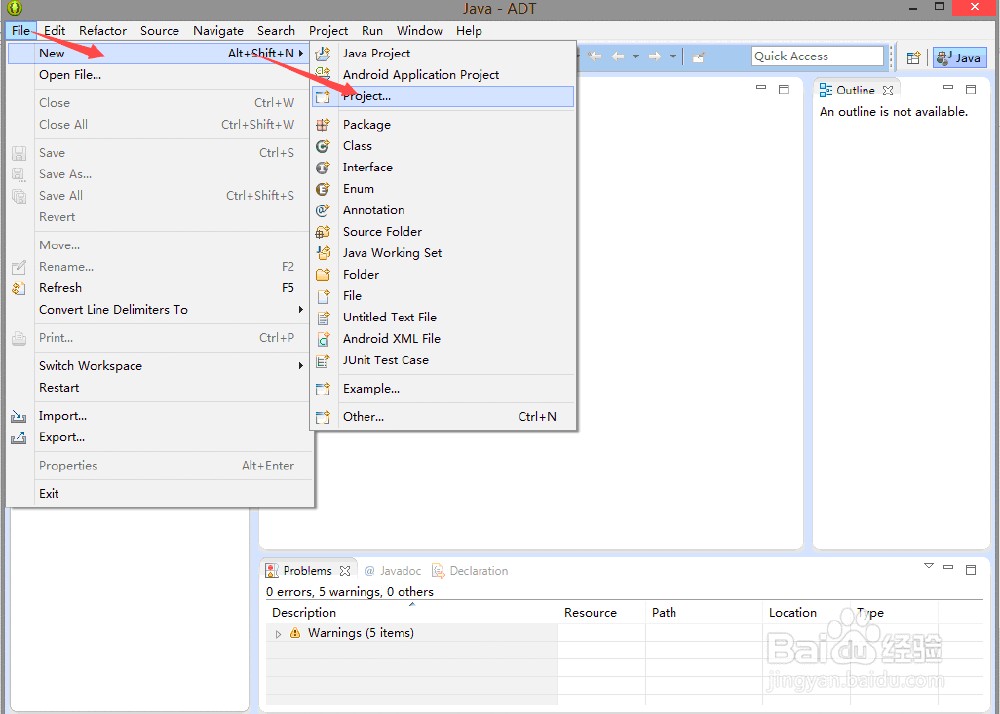The height and width of the screenshot is (714, 1000).
Task: Minimize the editor area
Action: (x=761, y=88)
